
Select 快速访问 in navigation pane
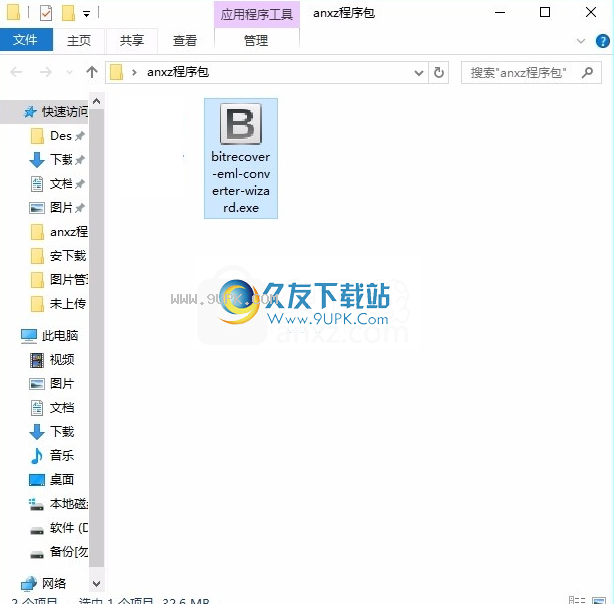pos(44,112)
